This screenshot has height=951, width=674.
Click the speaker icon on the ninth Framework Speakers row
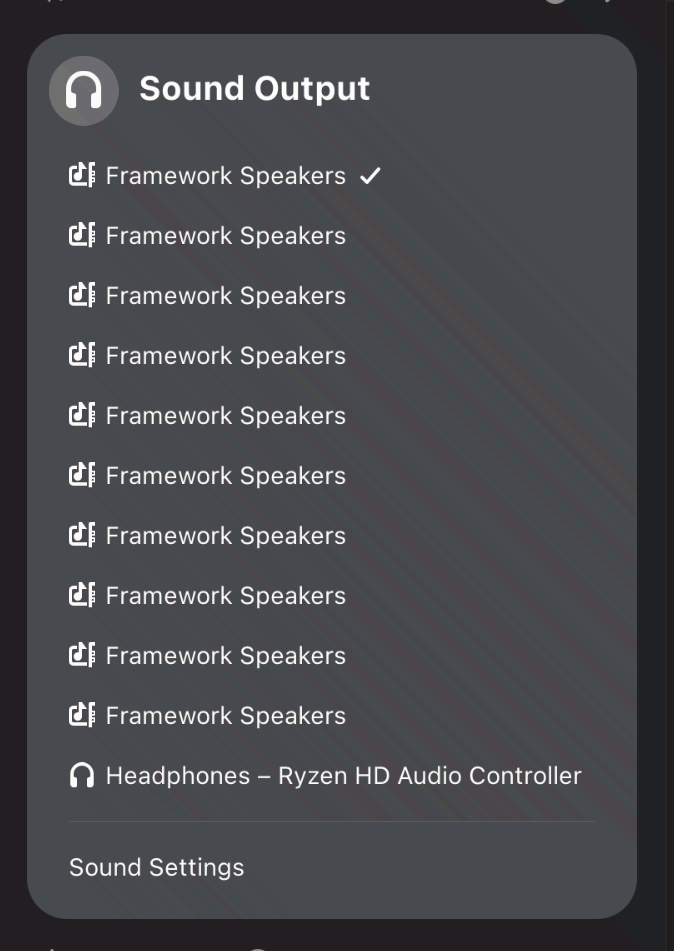82,656
